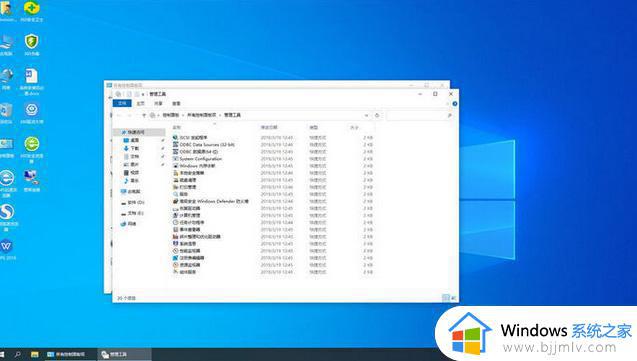Image resolution: width=637 pixels, height=361 pixels.
Task: Switch to details view layout
Action: [446, 298]
